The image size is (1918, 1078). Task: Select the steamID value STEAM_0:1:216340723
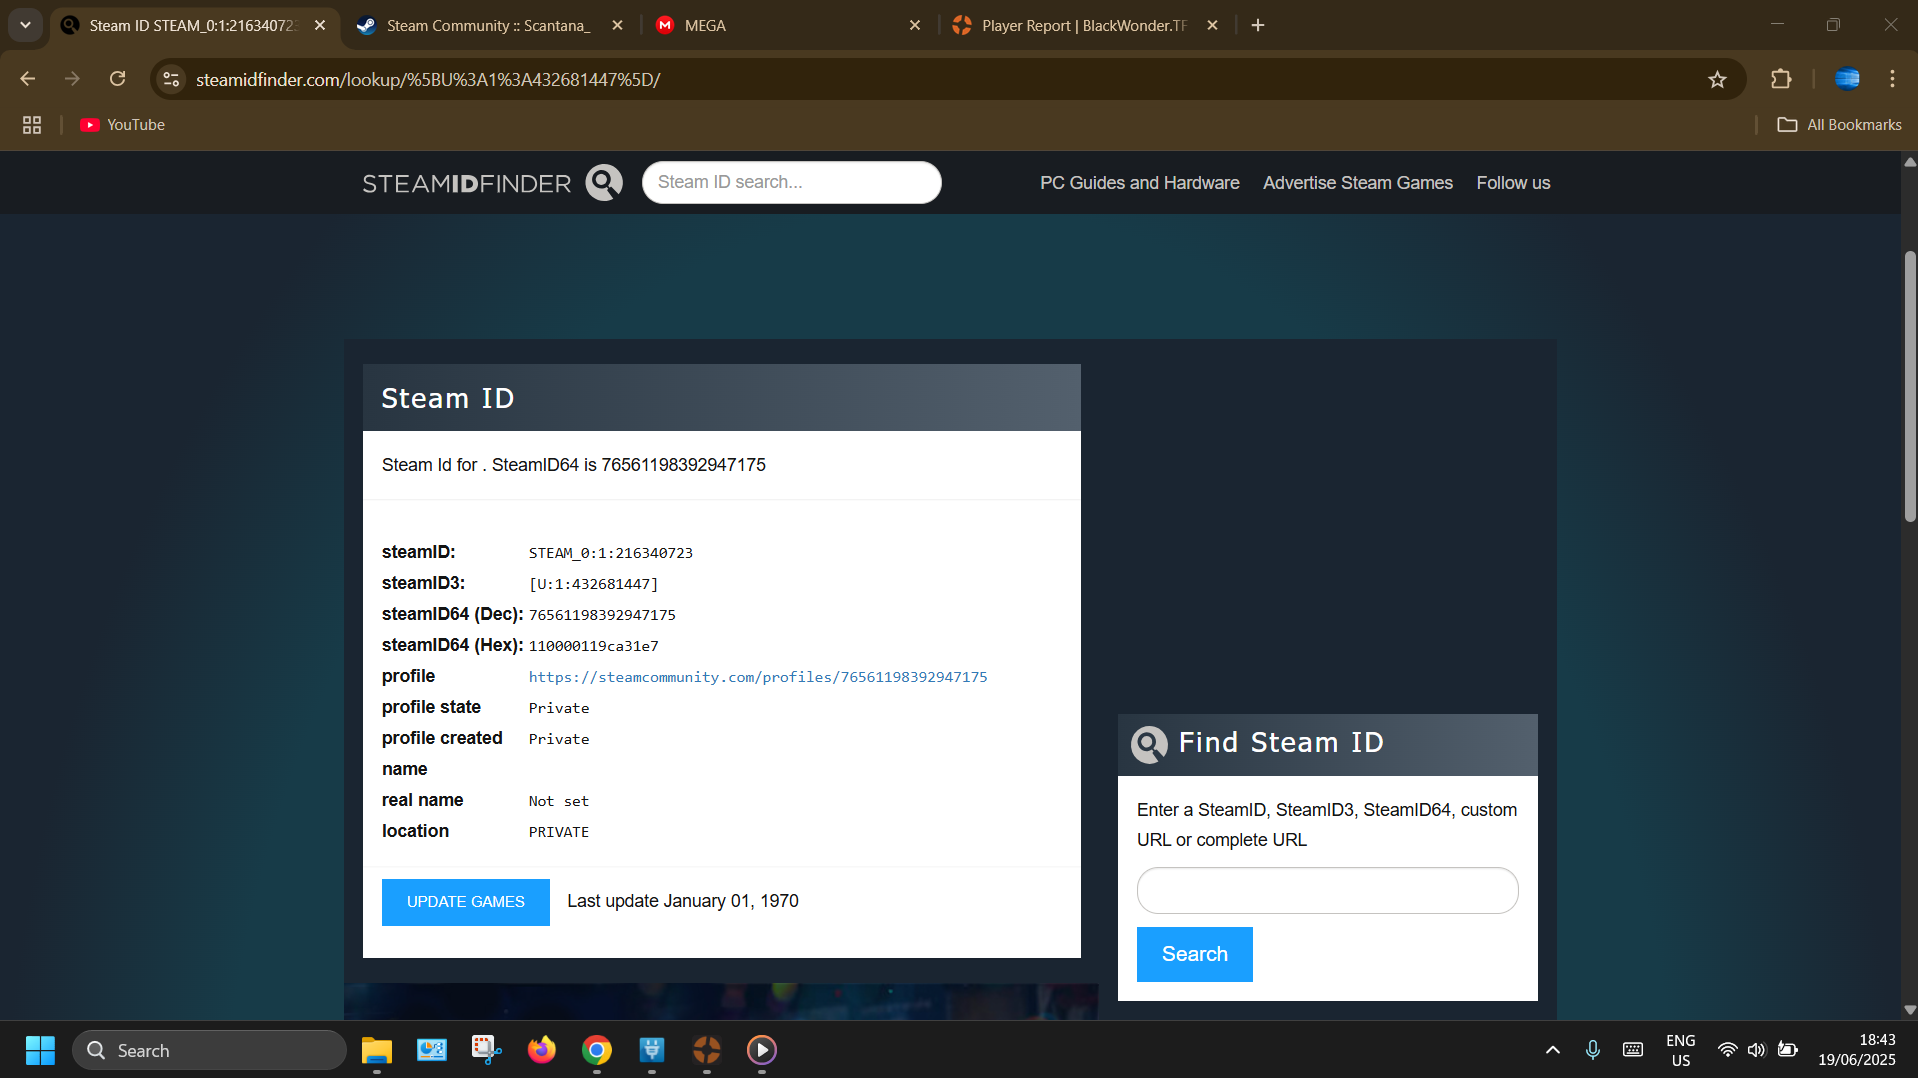point(610,553)
